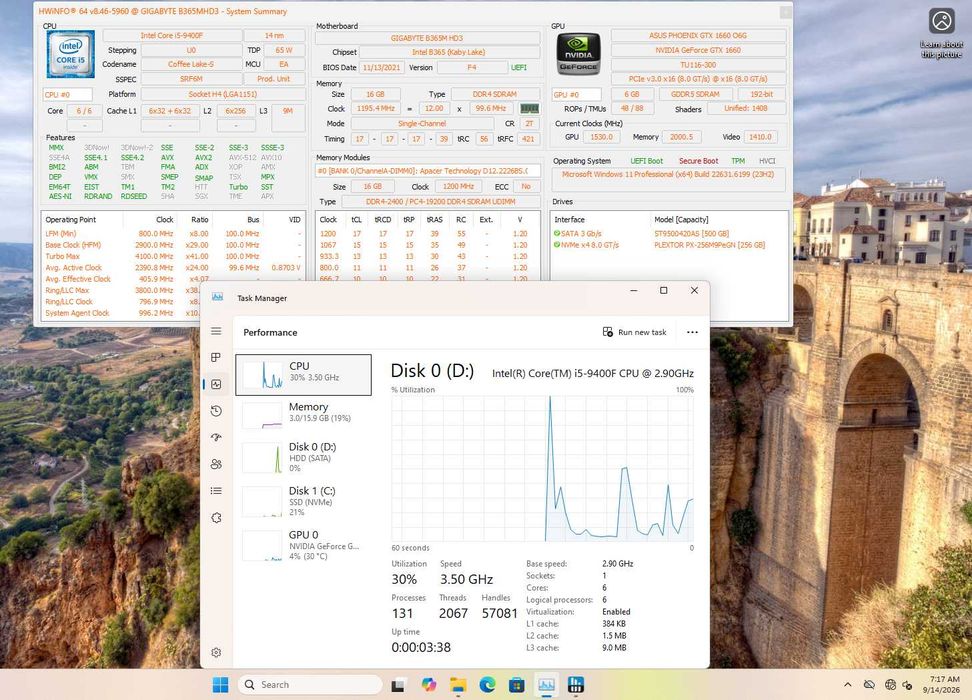
Task: Click the Disk 0 mini graph thumbnail
Action: click(x=262, y=459)
